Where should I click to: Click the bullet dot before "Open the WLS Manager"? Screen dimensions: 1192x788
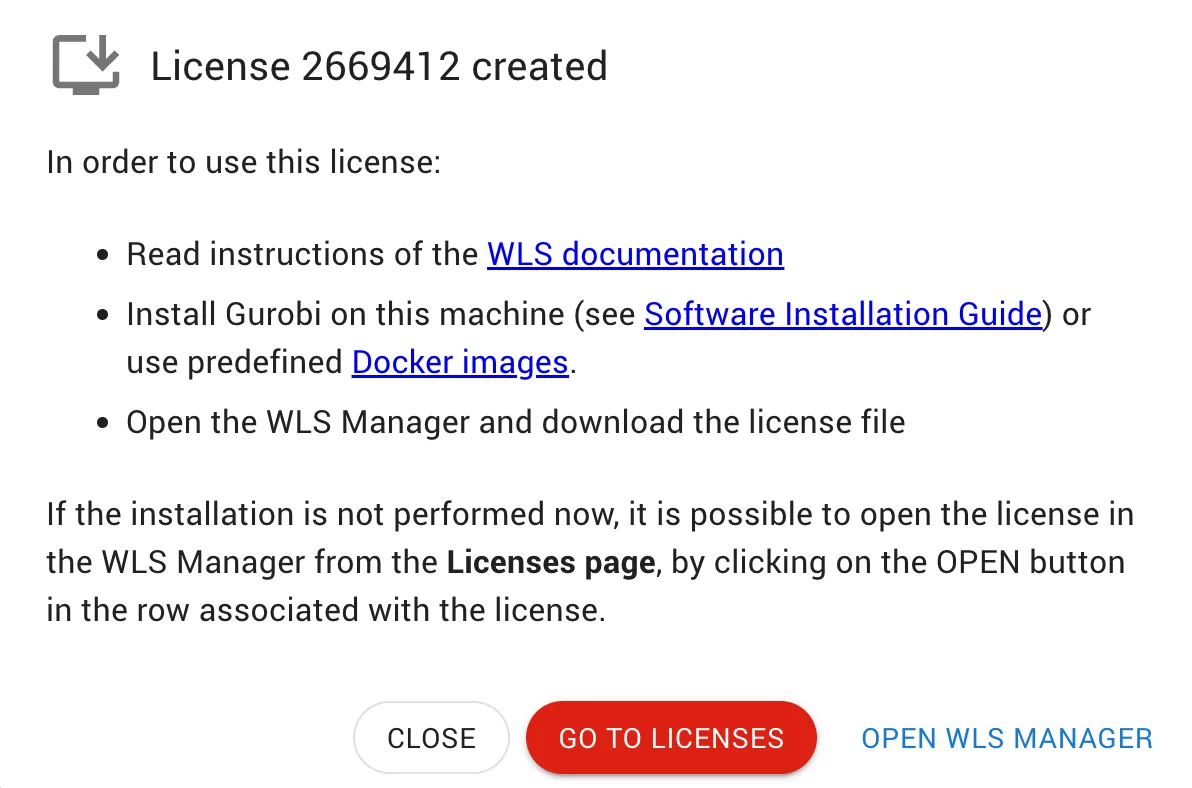tap(103, 424)
